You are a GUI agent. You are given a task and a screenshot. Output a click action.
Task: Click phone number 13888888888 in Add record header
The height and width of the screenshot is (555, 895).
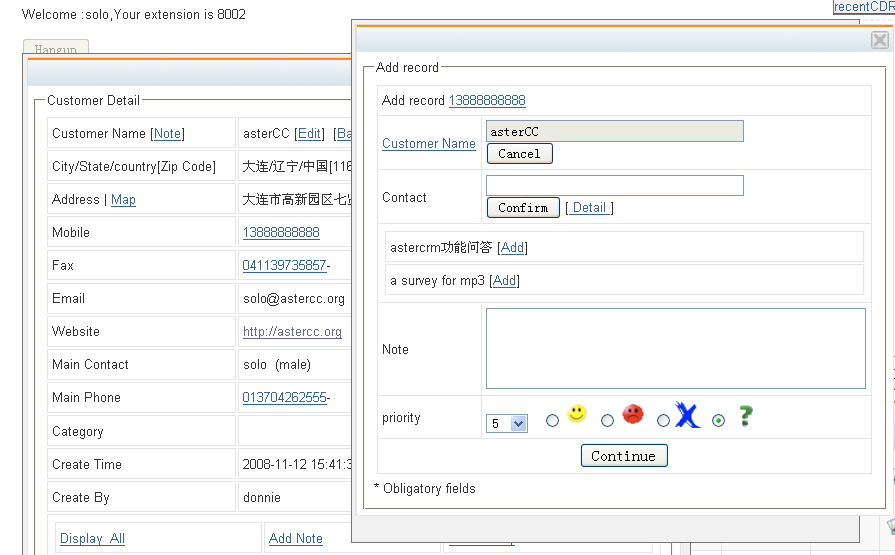487,100
